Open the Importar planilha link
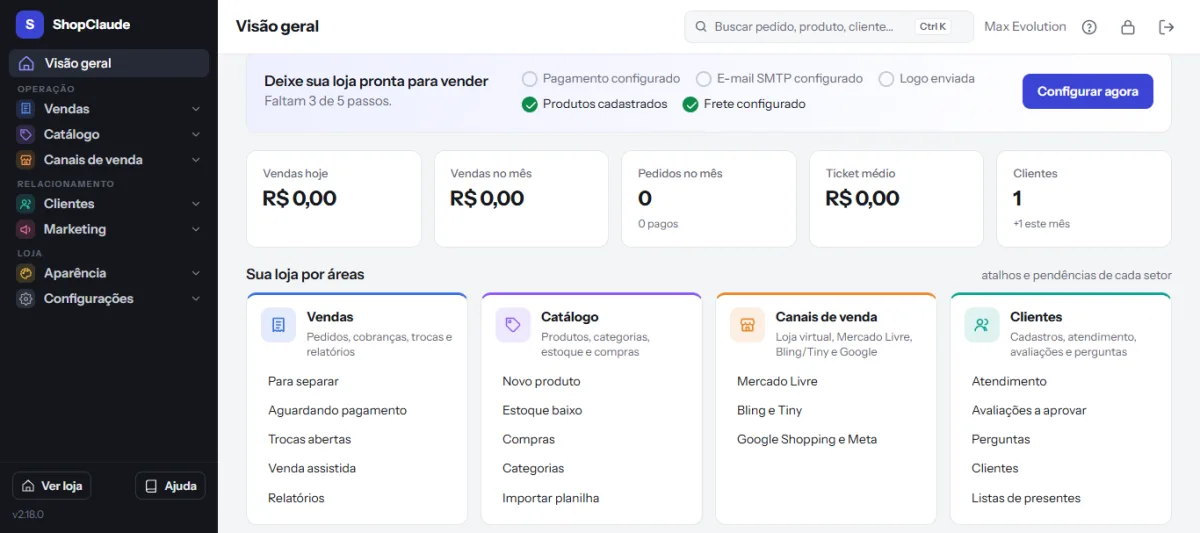1200x533 pixels. pos(551,498)
